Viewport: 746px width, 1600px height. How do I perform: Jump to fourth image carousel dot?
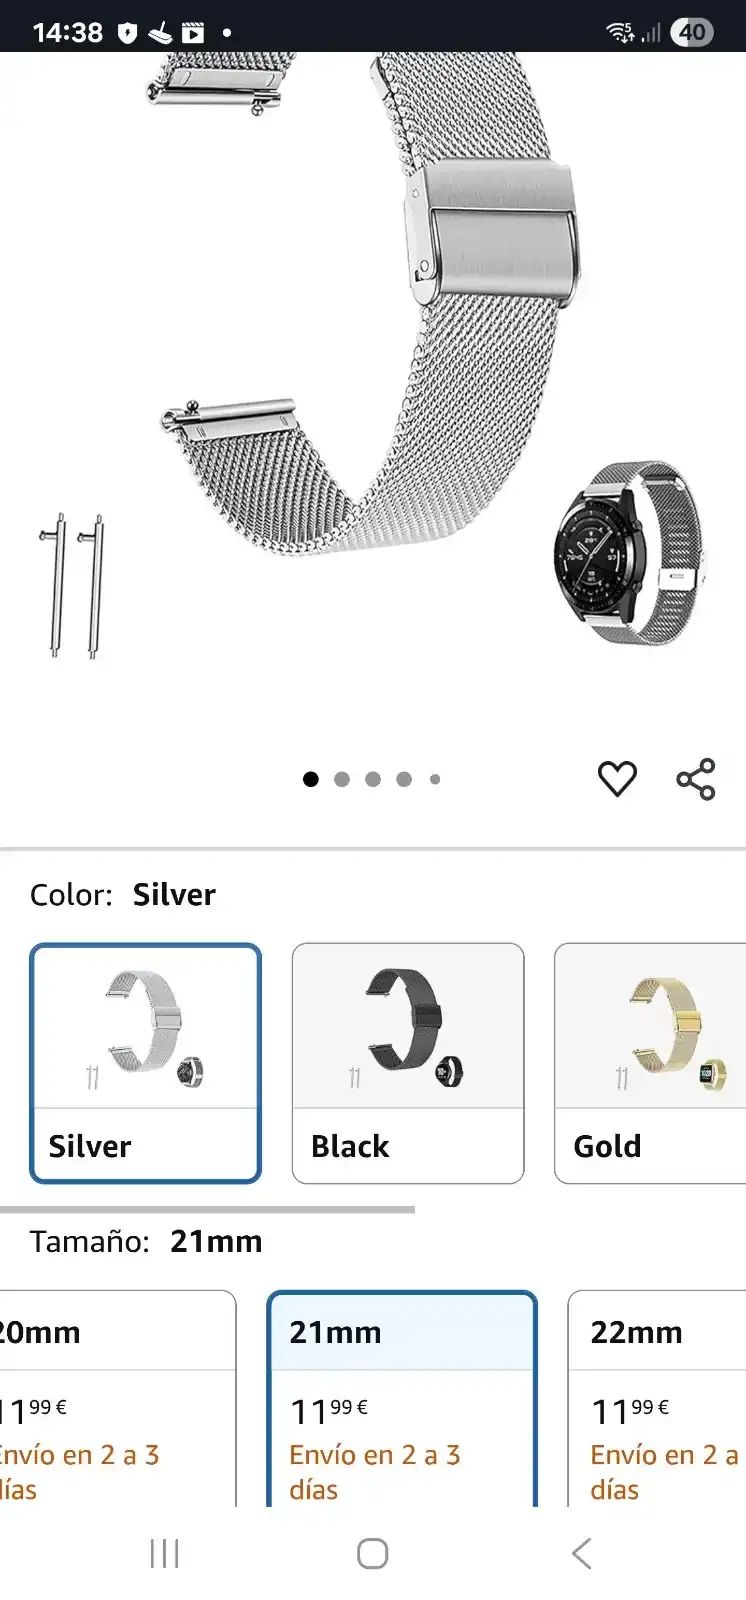point(404,779)
